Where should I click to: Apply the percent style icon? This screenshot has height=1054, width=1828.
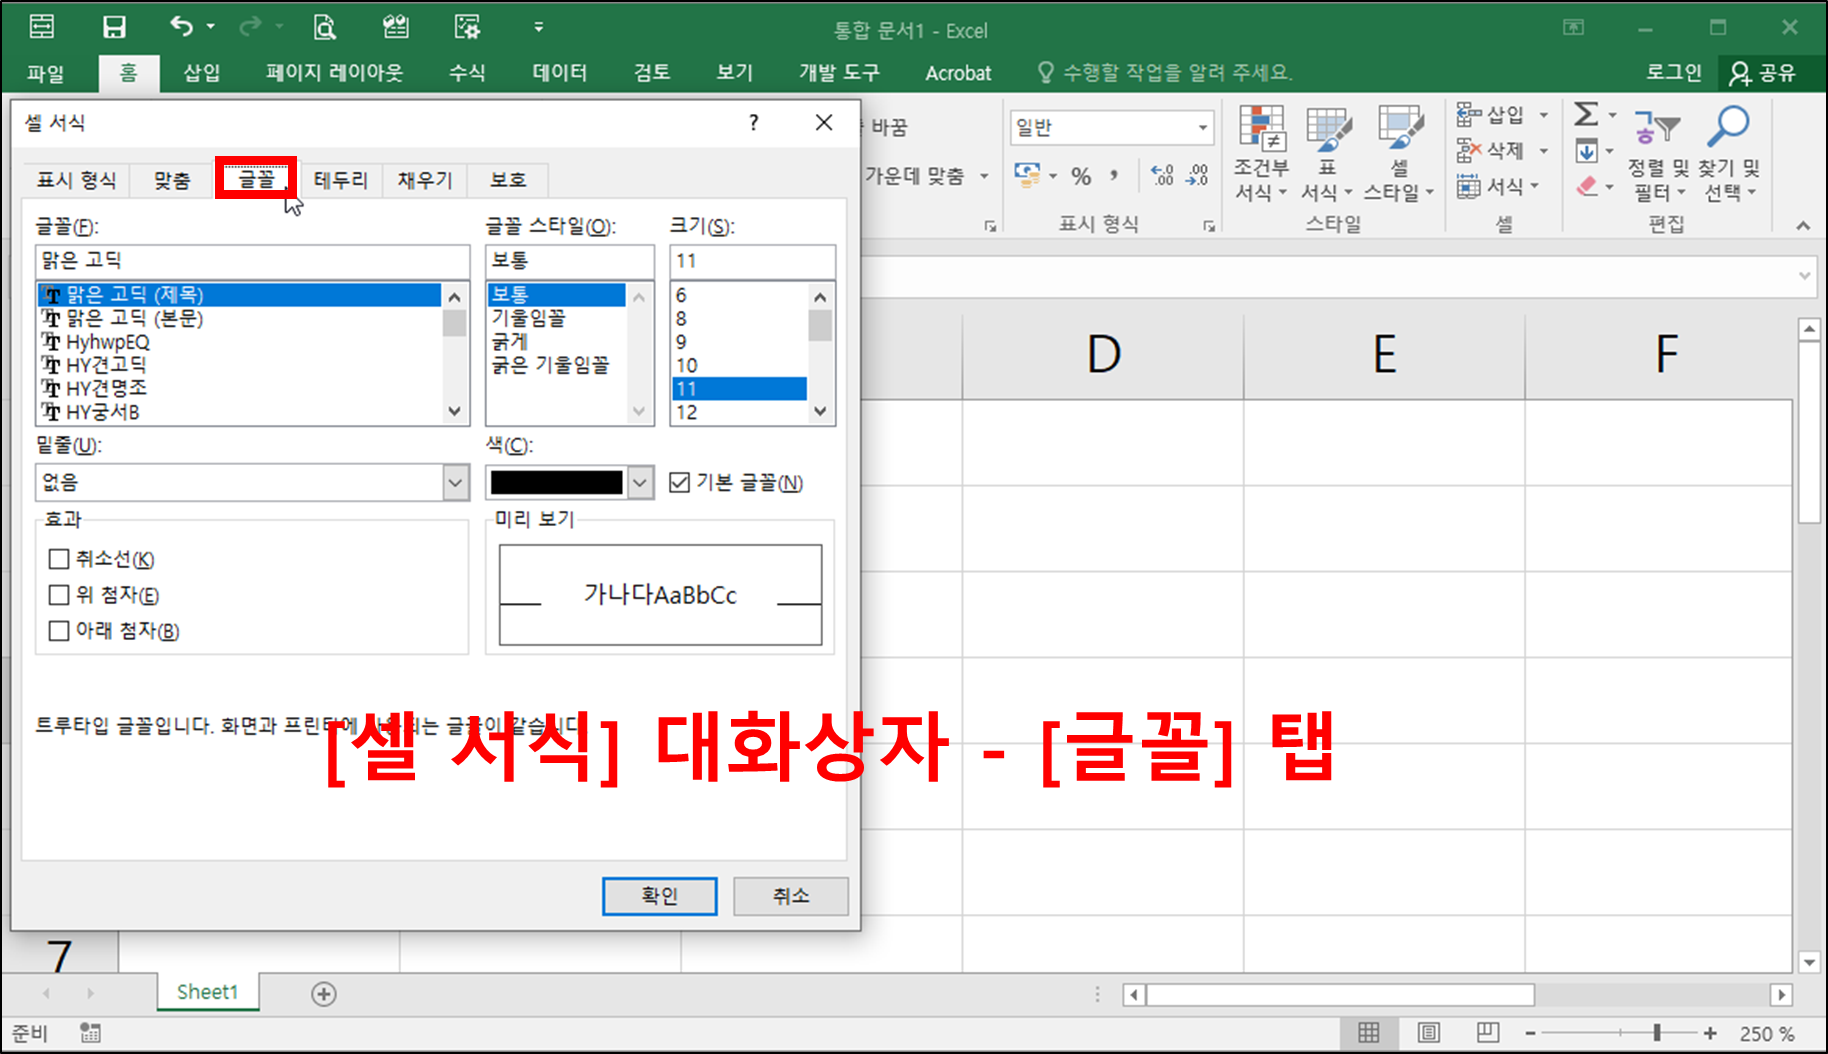(1081, 175)
